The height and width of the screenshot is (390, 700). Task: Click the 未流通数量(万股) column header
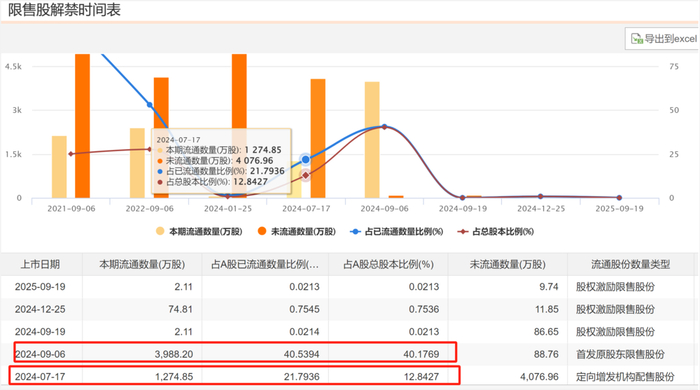508,265
